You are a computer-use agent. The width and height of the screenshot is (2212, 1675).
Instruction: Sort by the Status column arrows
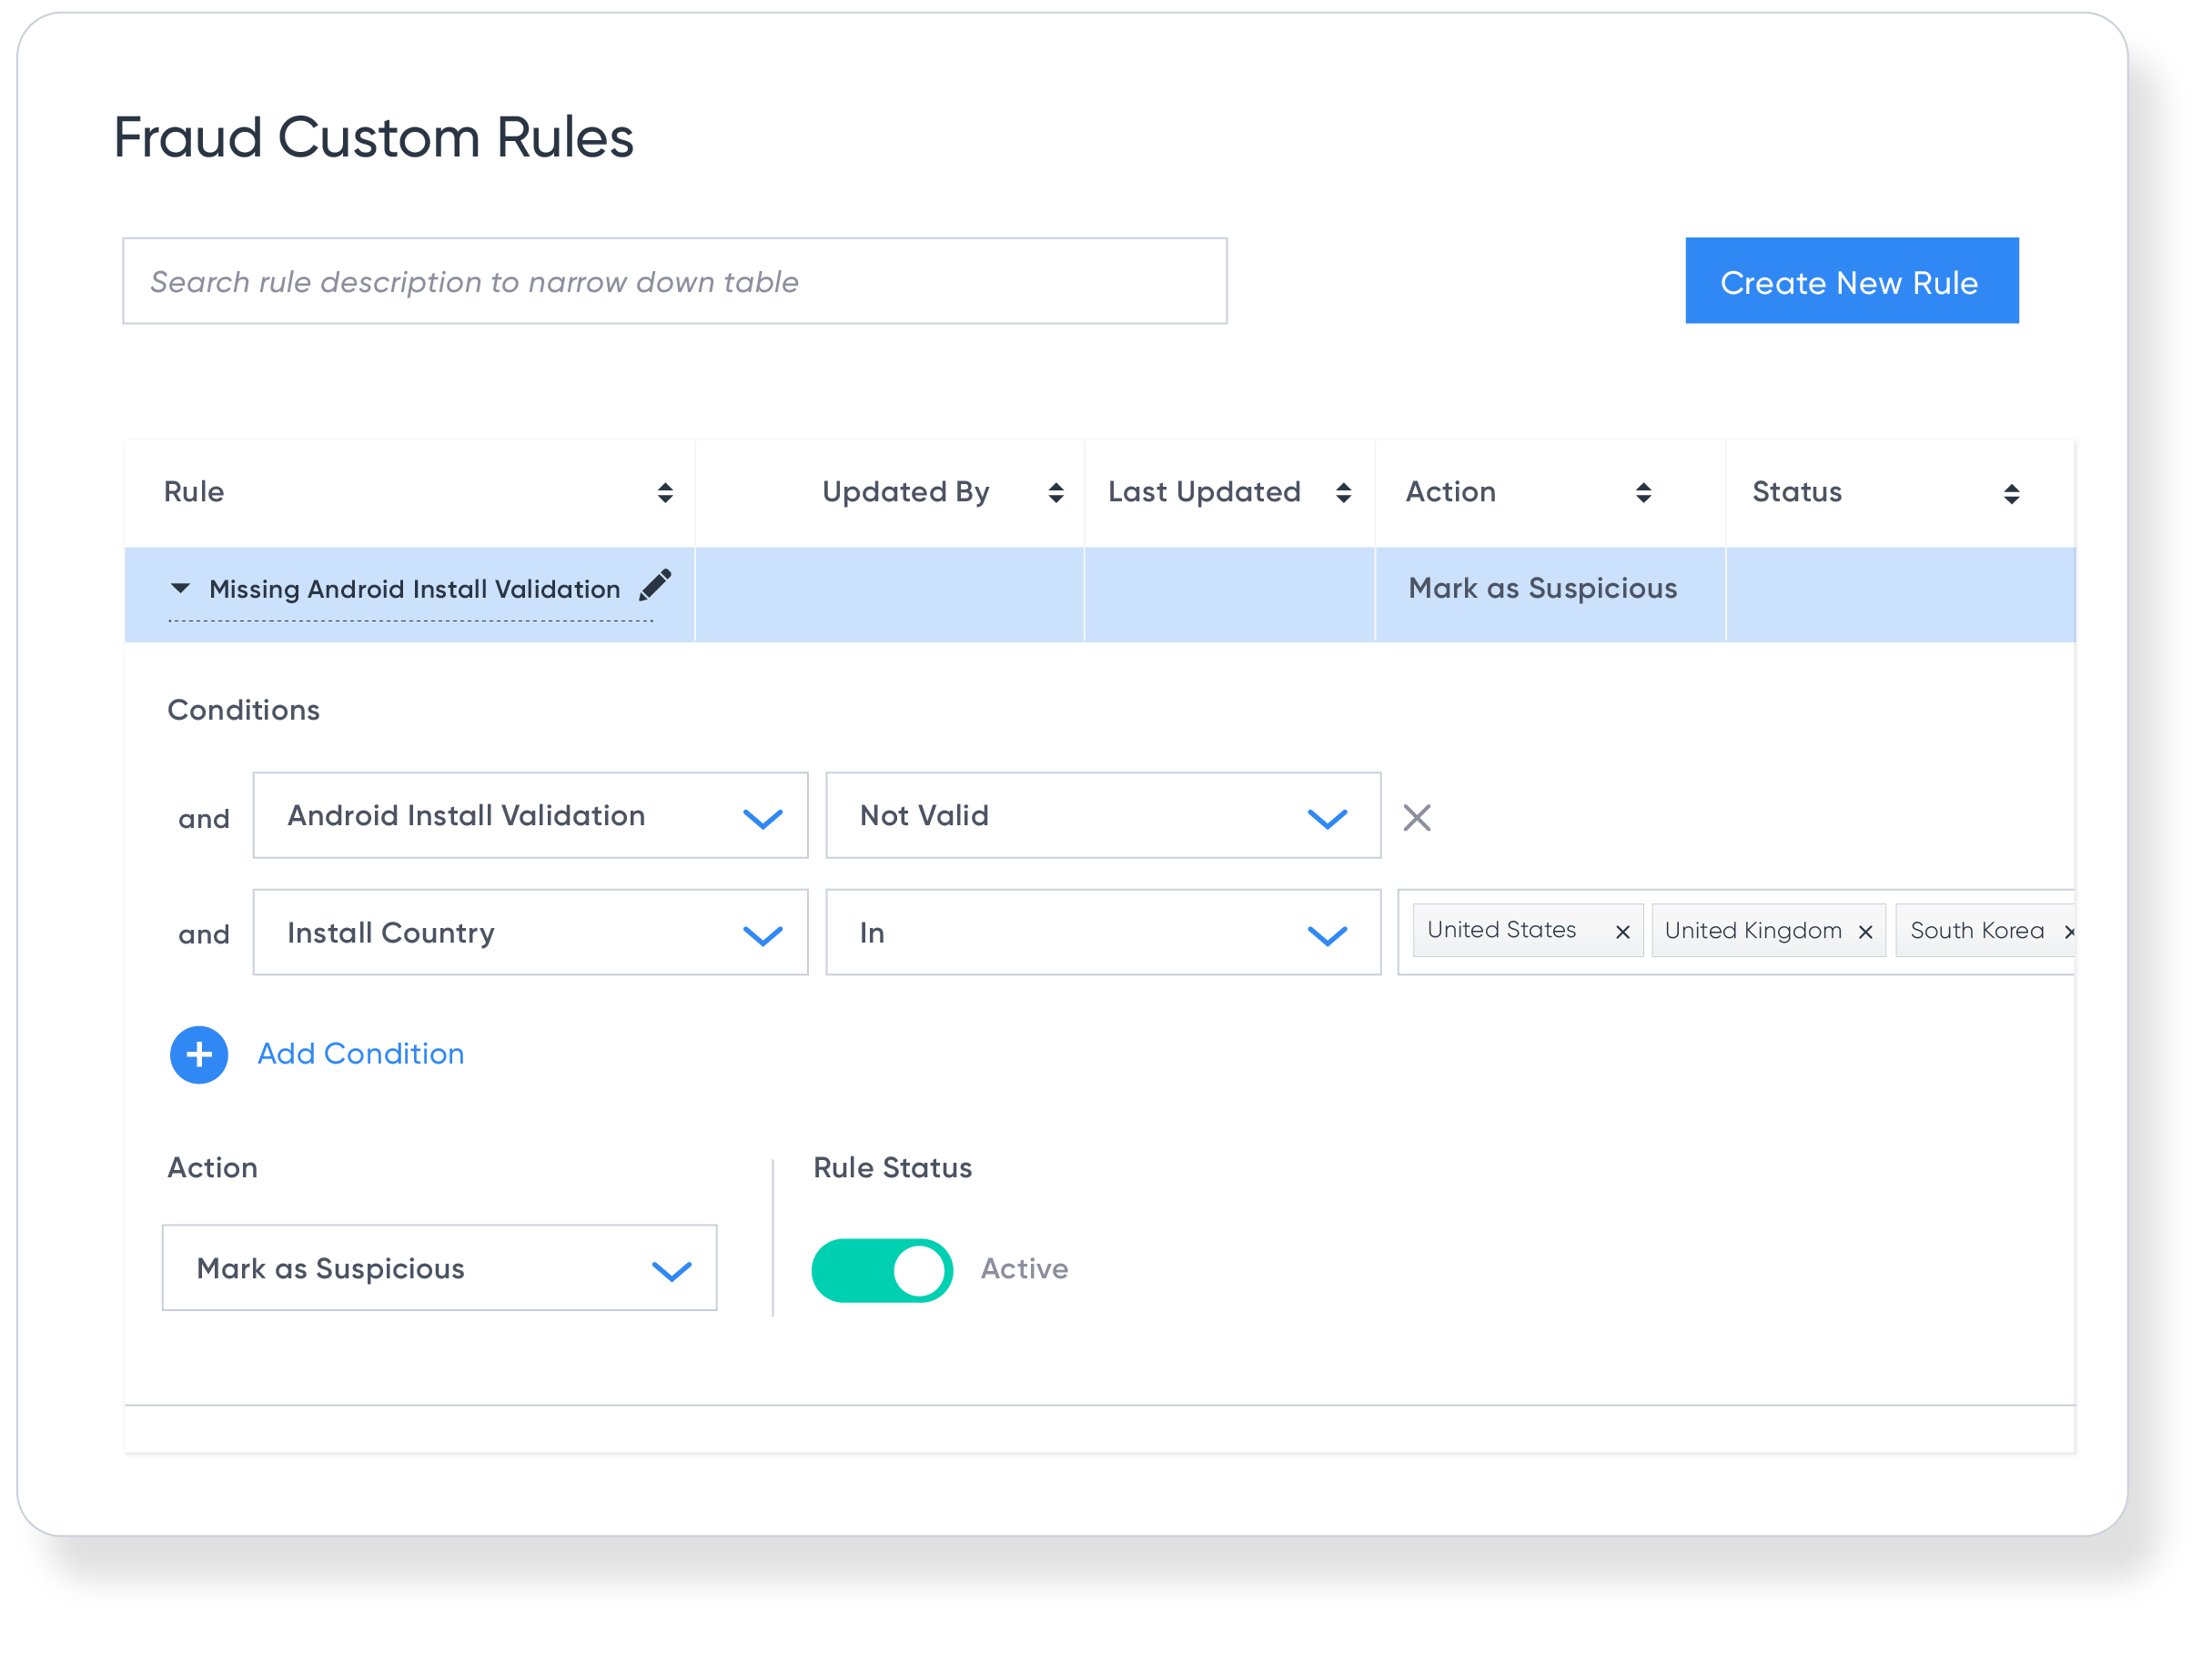click(2011, 493)
